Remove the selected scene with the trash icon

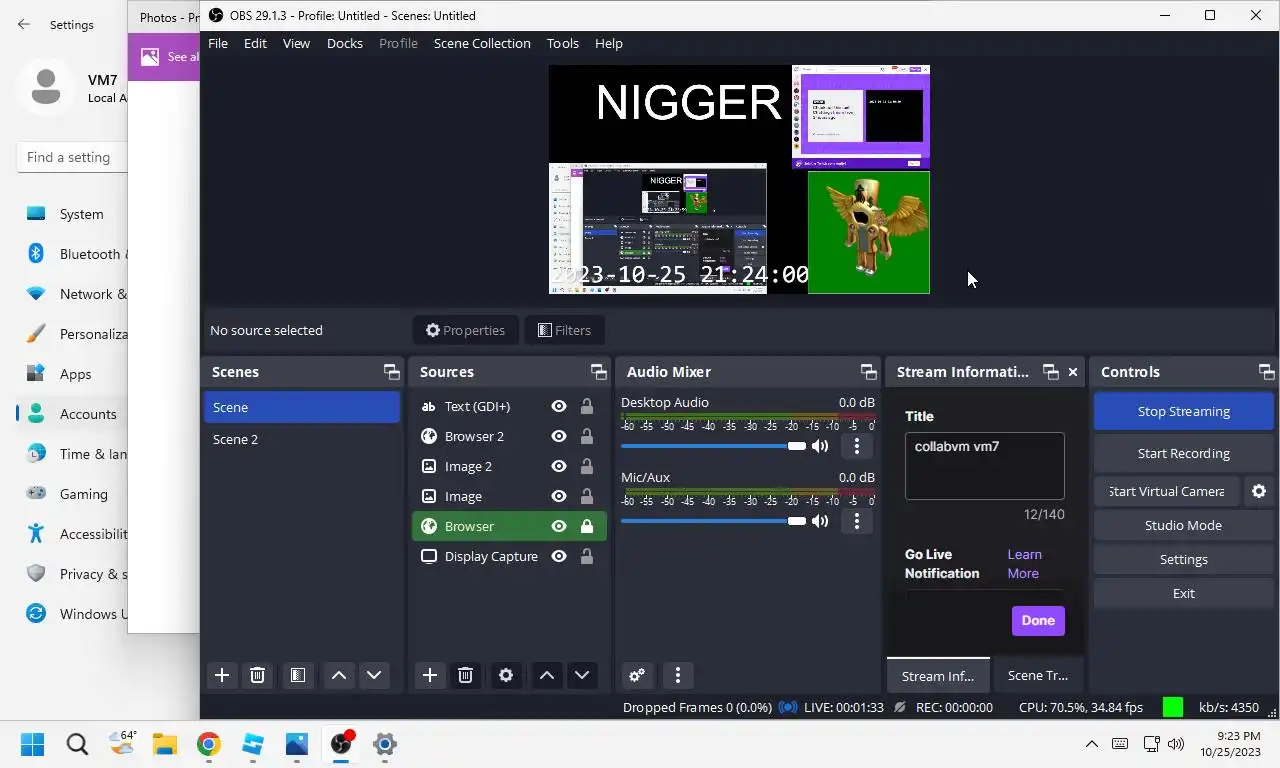click(x=257, y=675)
